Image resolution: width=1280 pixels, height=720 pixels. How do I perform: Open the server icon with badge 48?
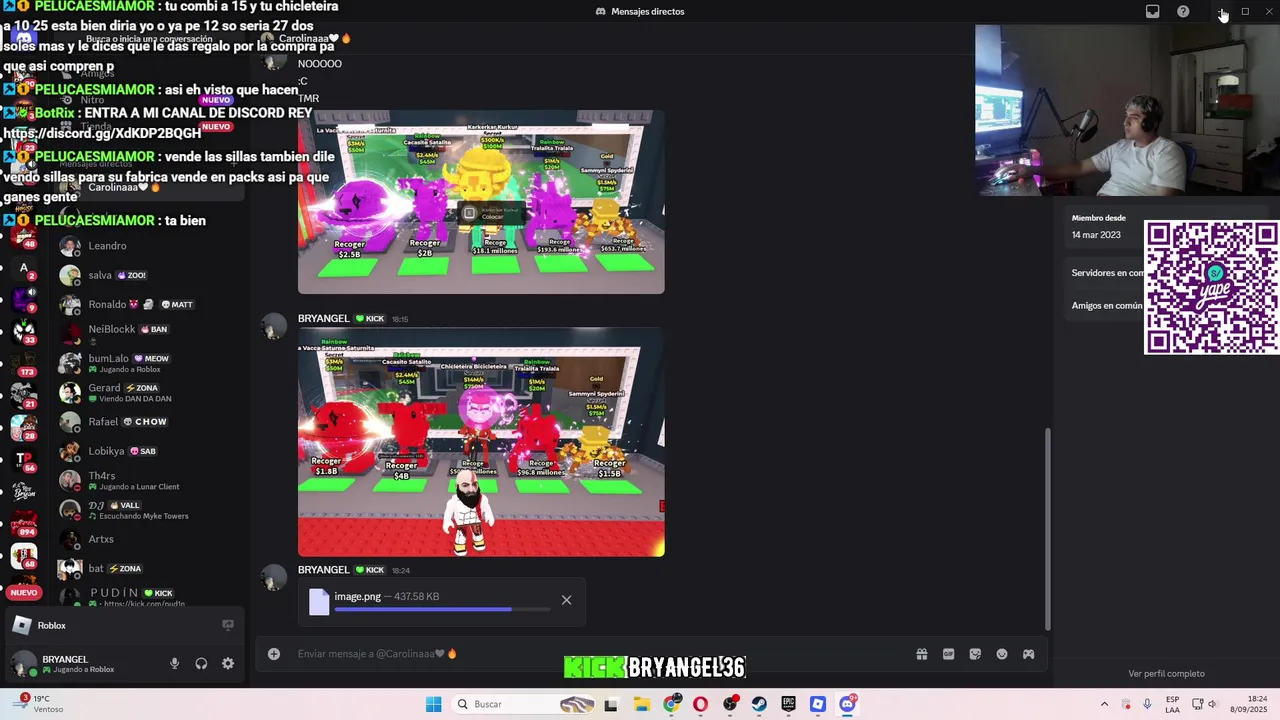point(24,237)
